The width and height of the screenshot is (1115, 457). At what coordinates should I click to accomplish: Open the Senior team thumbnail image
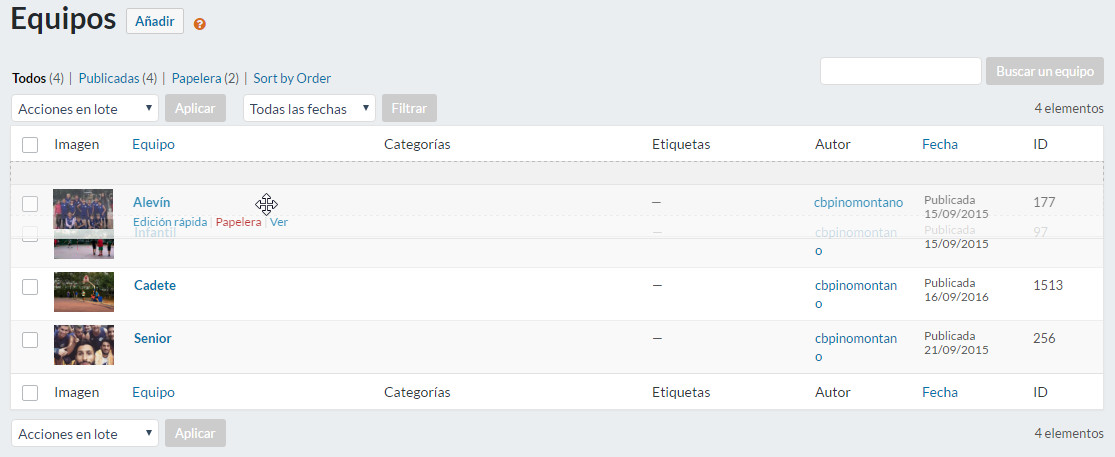pos(84,345)
